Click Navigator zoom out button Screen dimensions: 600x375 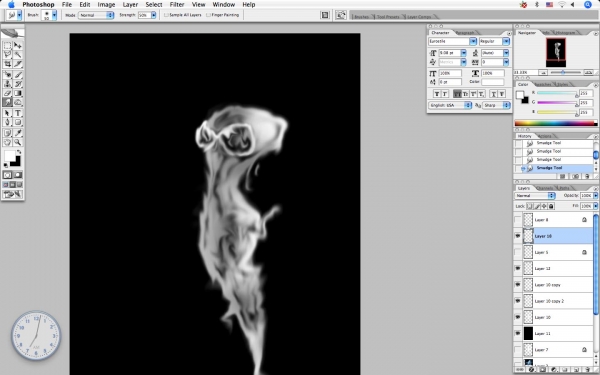(x=543, y=72)
